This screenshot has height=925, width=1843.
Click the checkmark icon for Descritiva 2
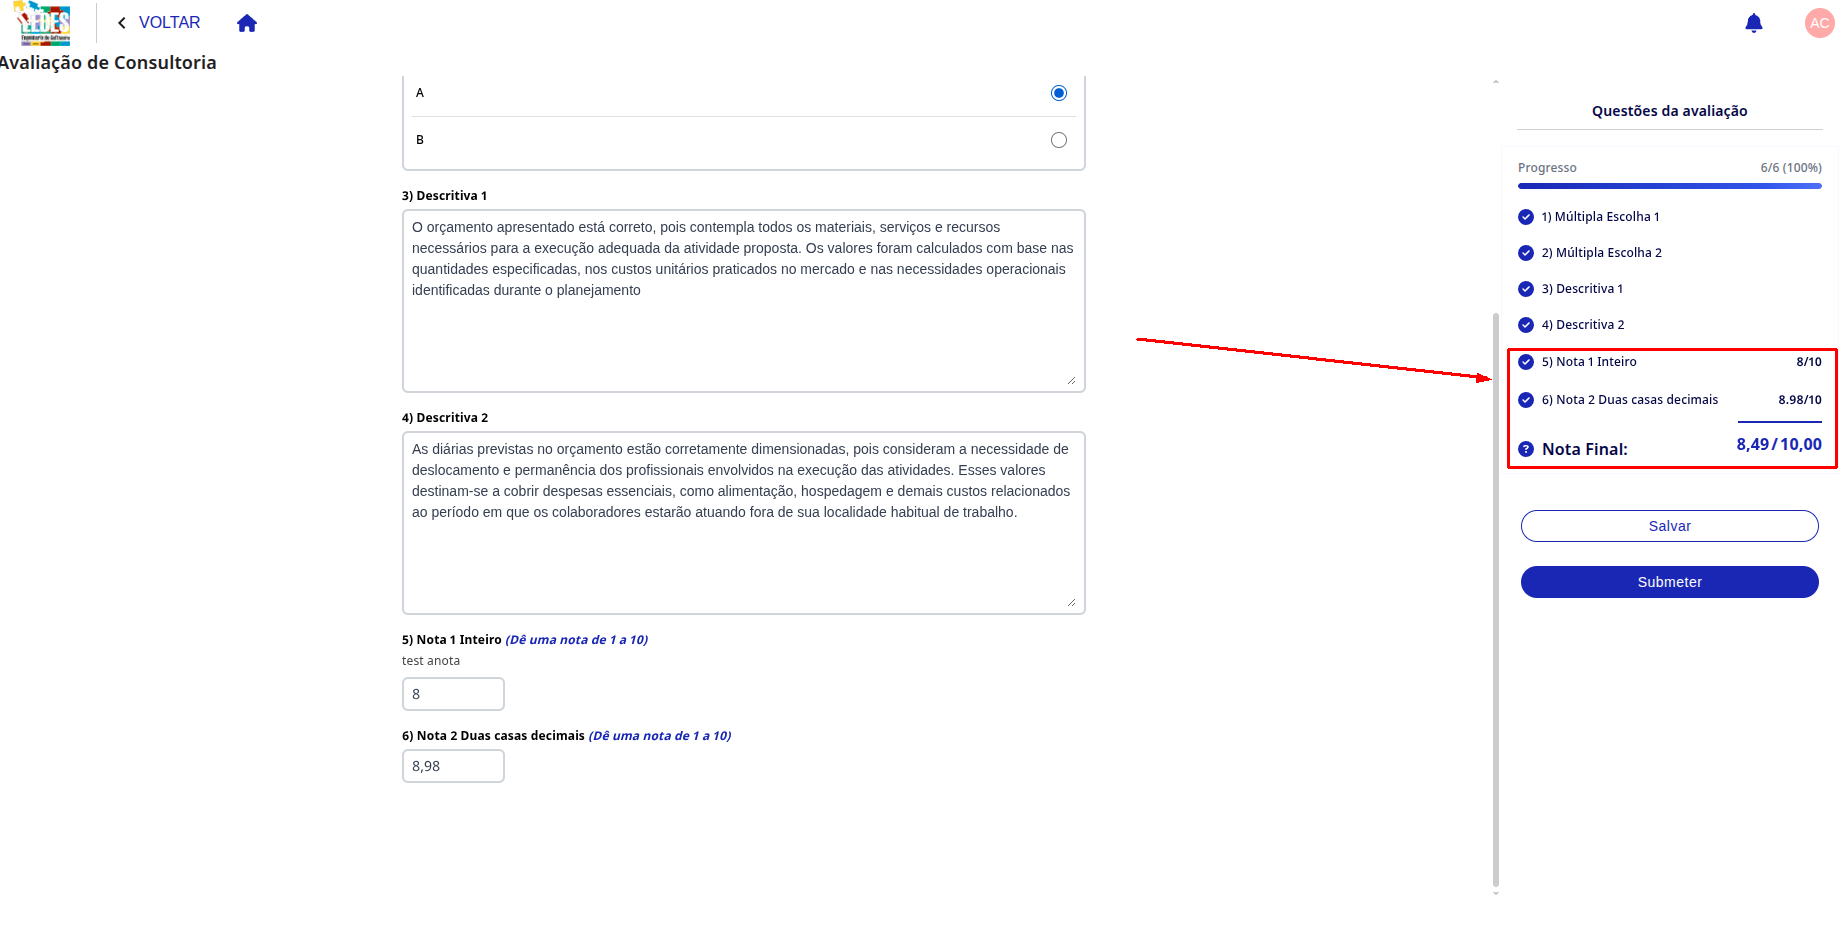click(1526, 325)
